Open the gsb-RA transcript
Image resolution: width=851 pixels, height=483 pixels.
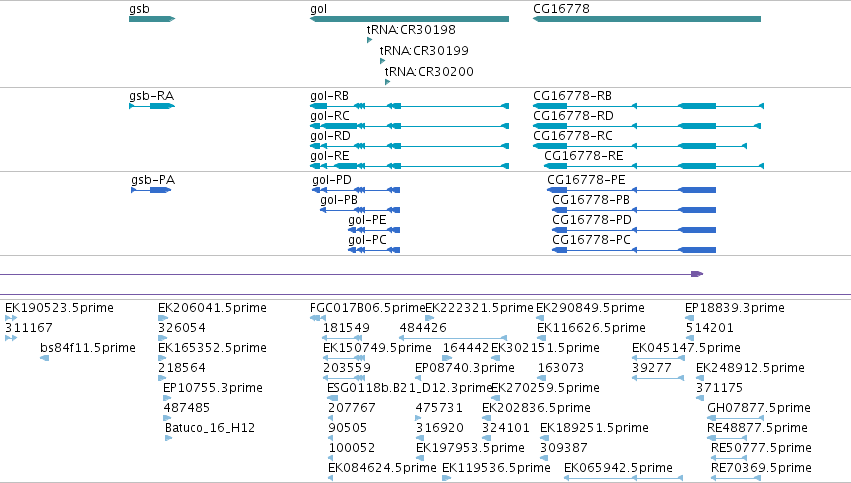152,106
